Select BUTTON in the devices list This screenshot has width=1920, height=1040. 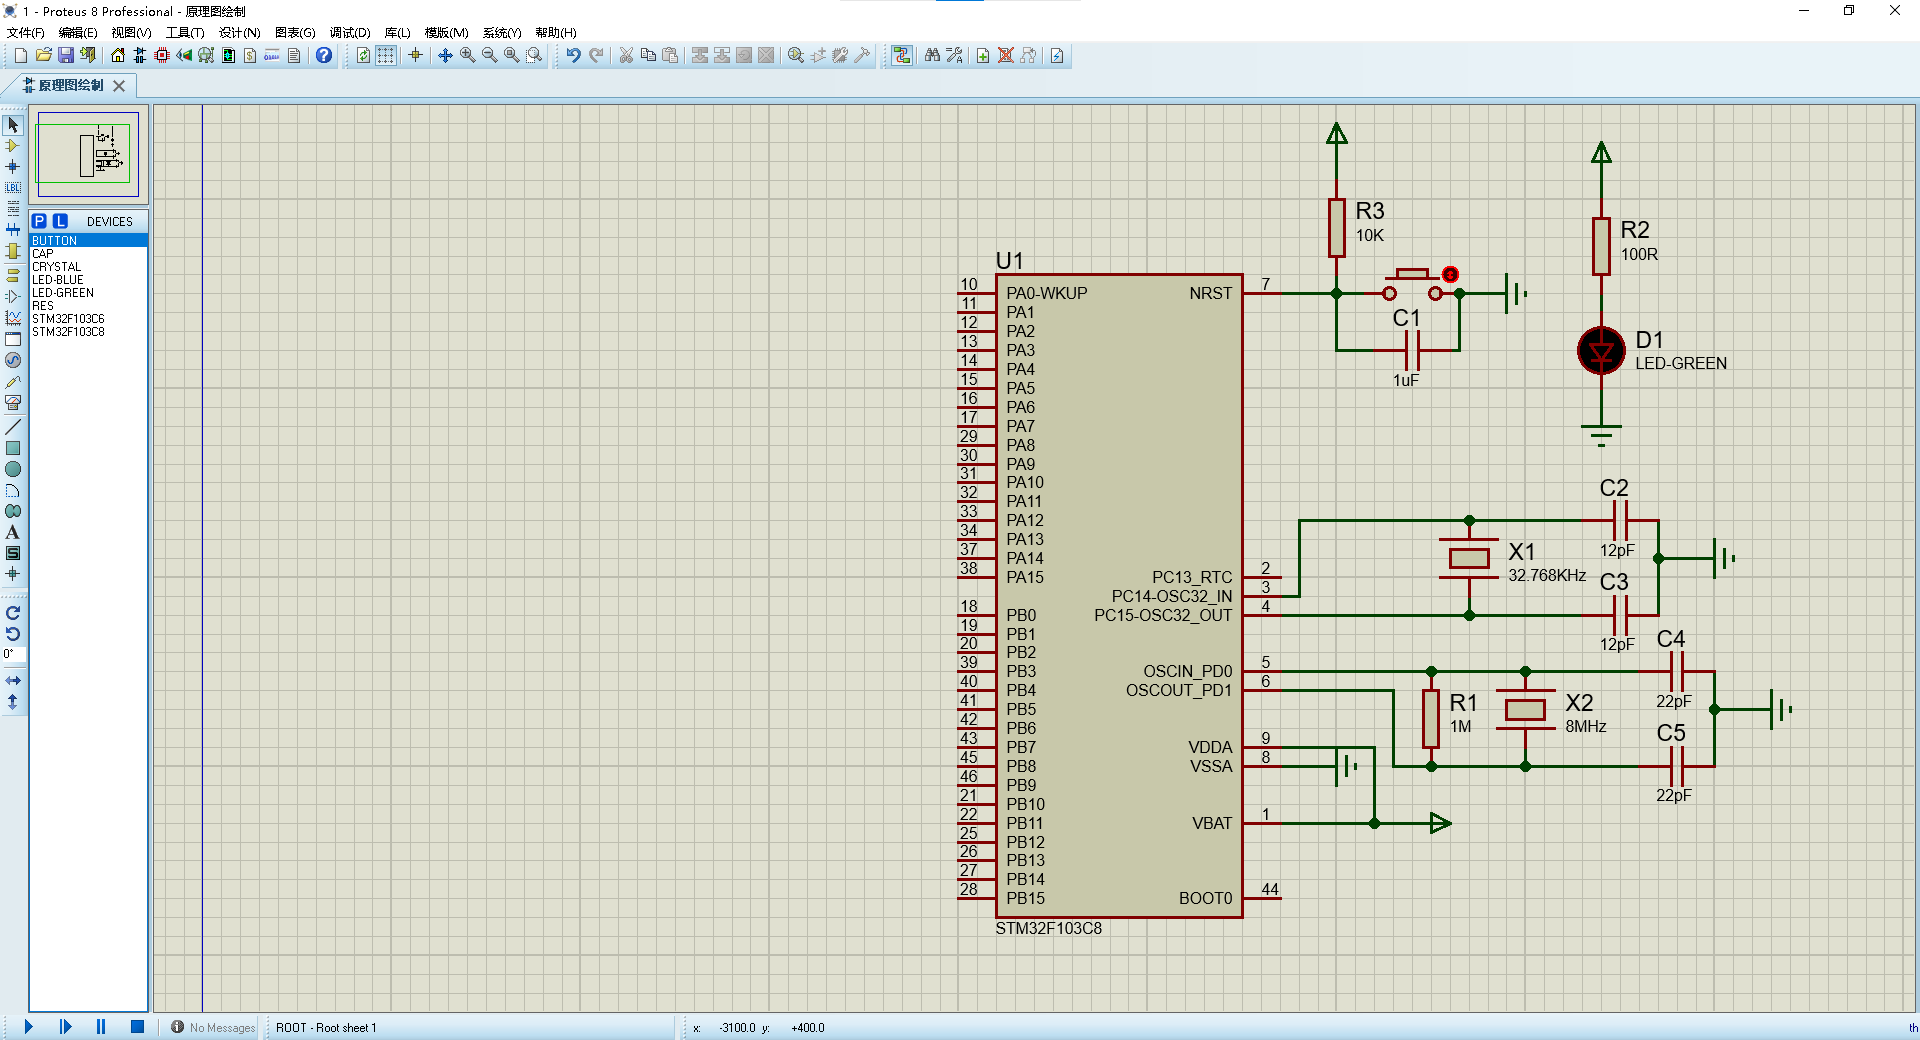(x=88, y=241)
